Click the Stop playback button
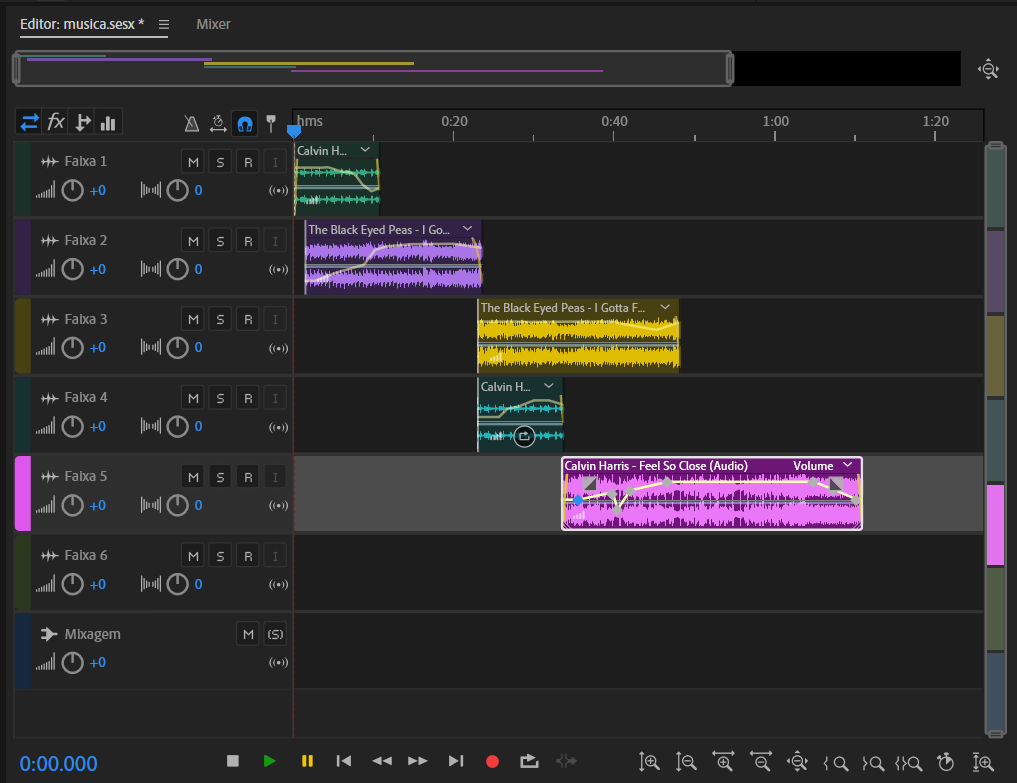This screenshot has width=1017, height=783. [233, 761]
